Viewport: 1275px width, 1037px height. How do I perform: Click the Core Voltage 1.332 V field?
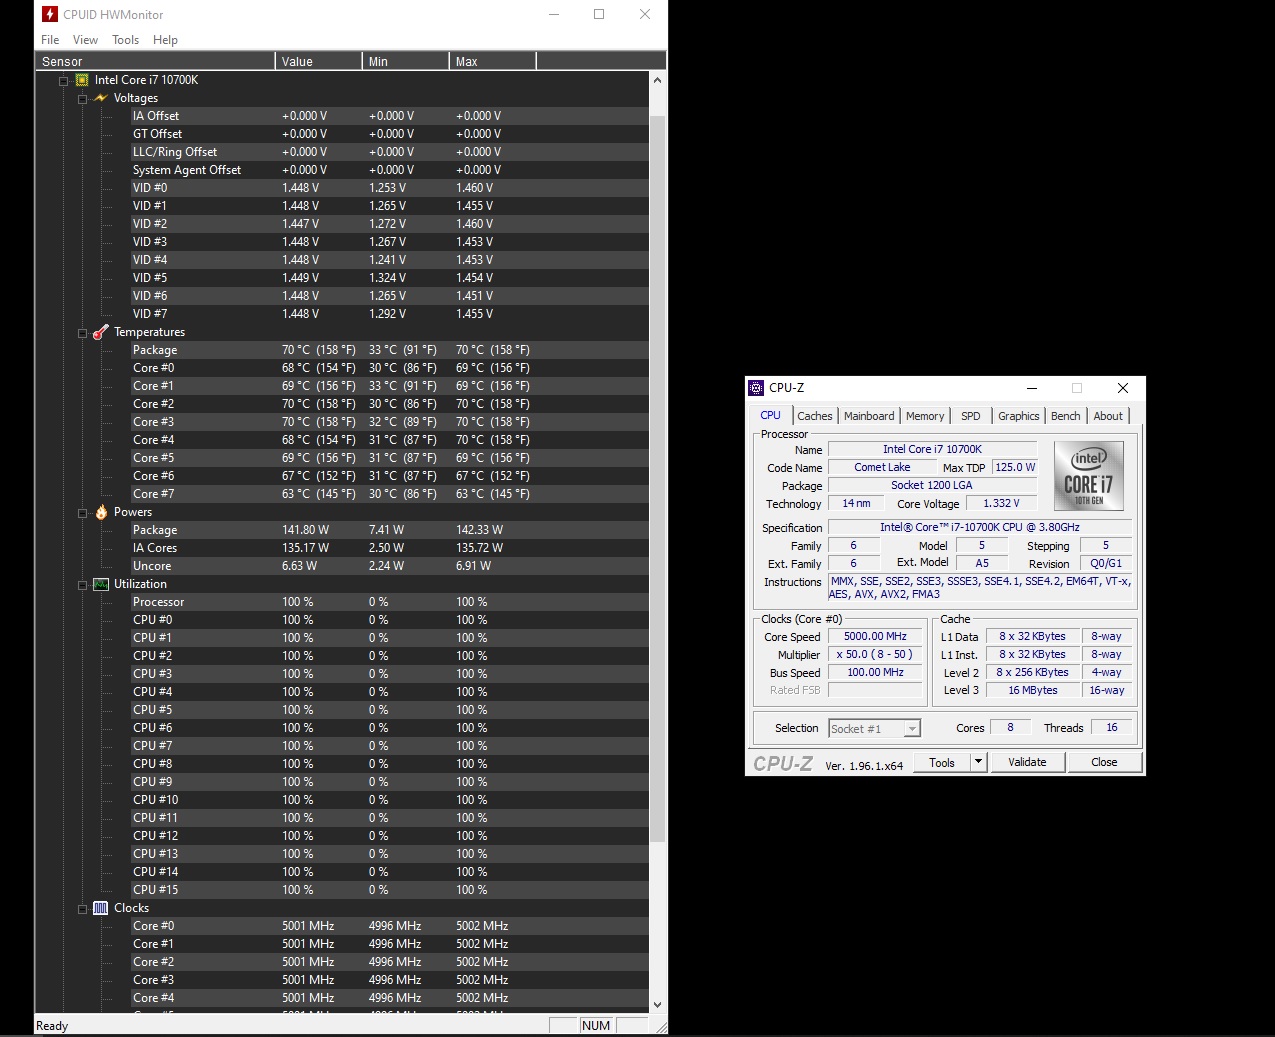point(1001,503)
